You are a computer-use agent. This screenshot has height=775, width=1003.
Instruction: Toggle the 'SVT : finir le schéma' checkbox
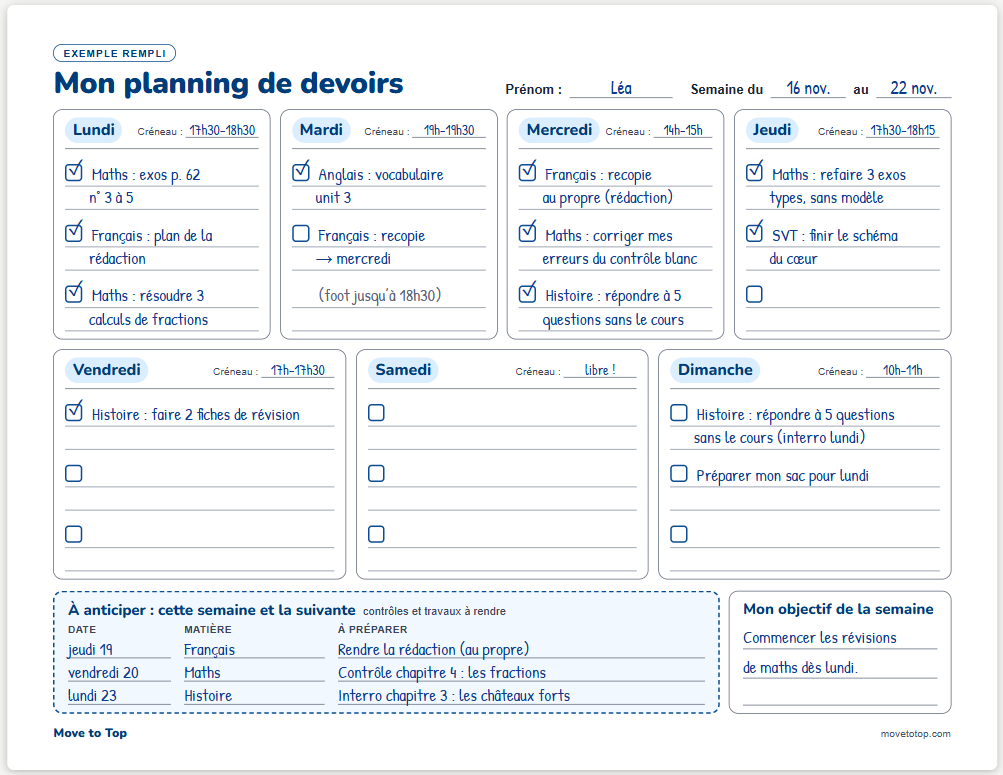755,233
